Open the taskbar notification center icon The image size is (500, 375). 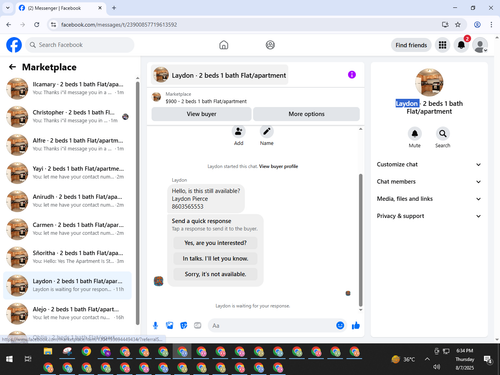(488, 359)
